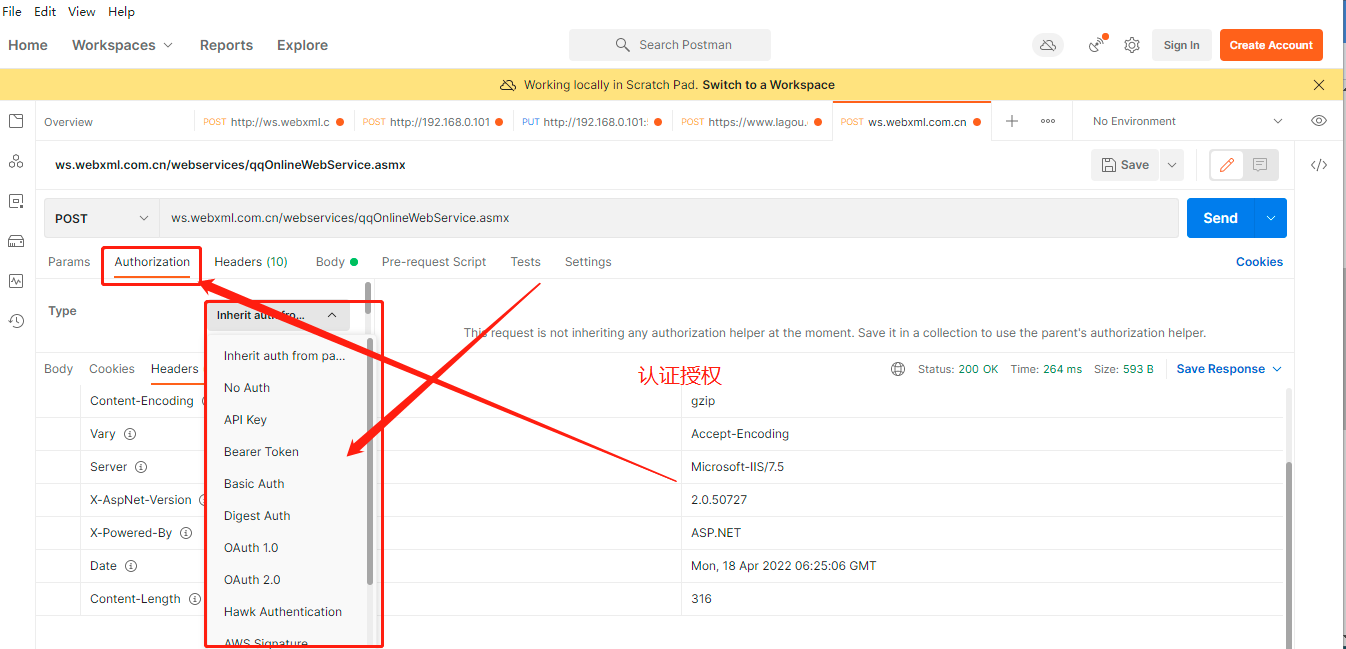
Task: Open the POST method dropdown
Action: tap(101, 218)
